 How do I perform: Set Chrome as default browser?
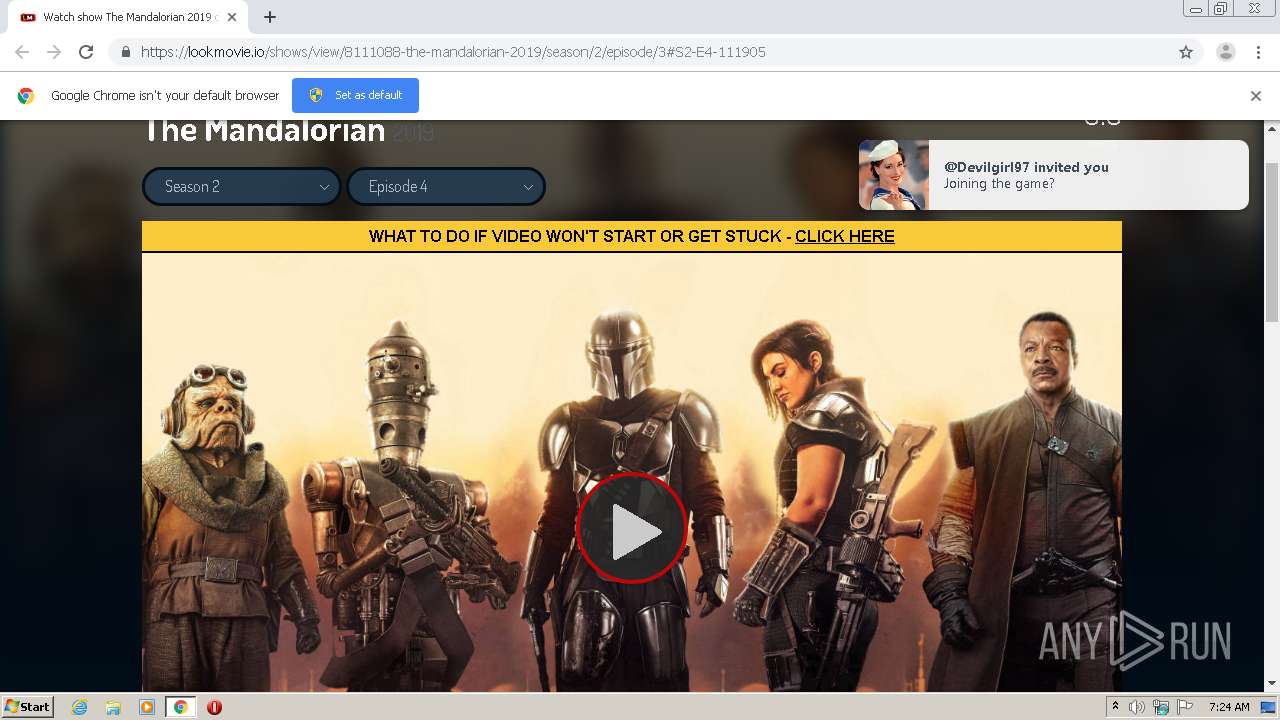[x=355, y=95]
